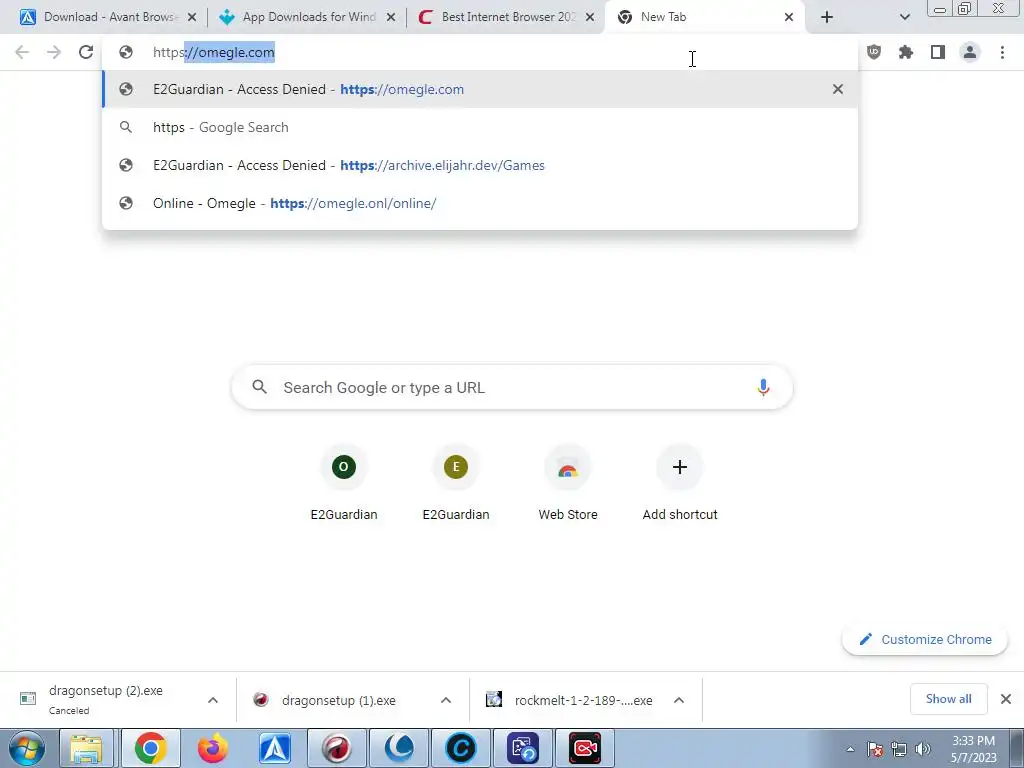Click the Customize Chrome button
The width and height of the screenshot is (1024, 768).
pos(925,639)
